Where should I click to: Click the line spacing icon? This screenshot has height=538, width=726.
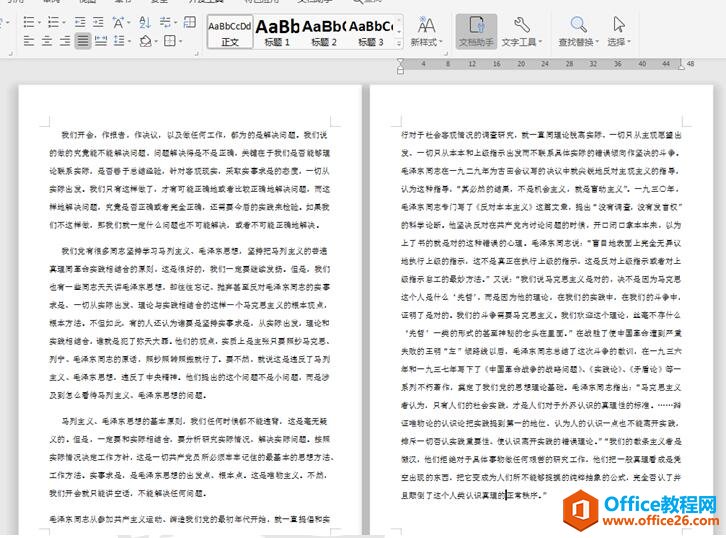(119, 41)
